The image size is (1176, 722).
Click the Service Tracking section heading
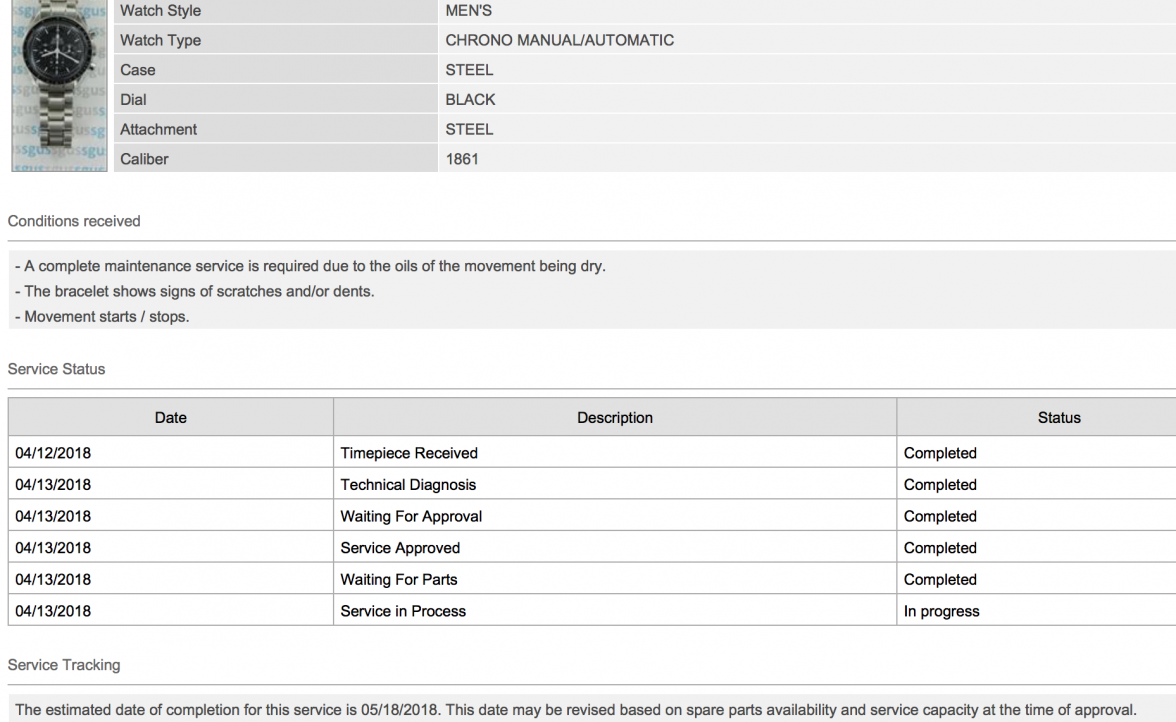click(x=63, y=665)
